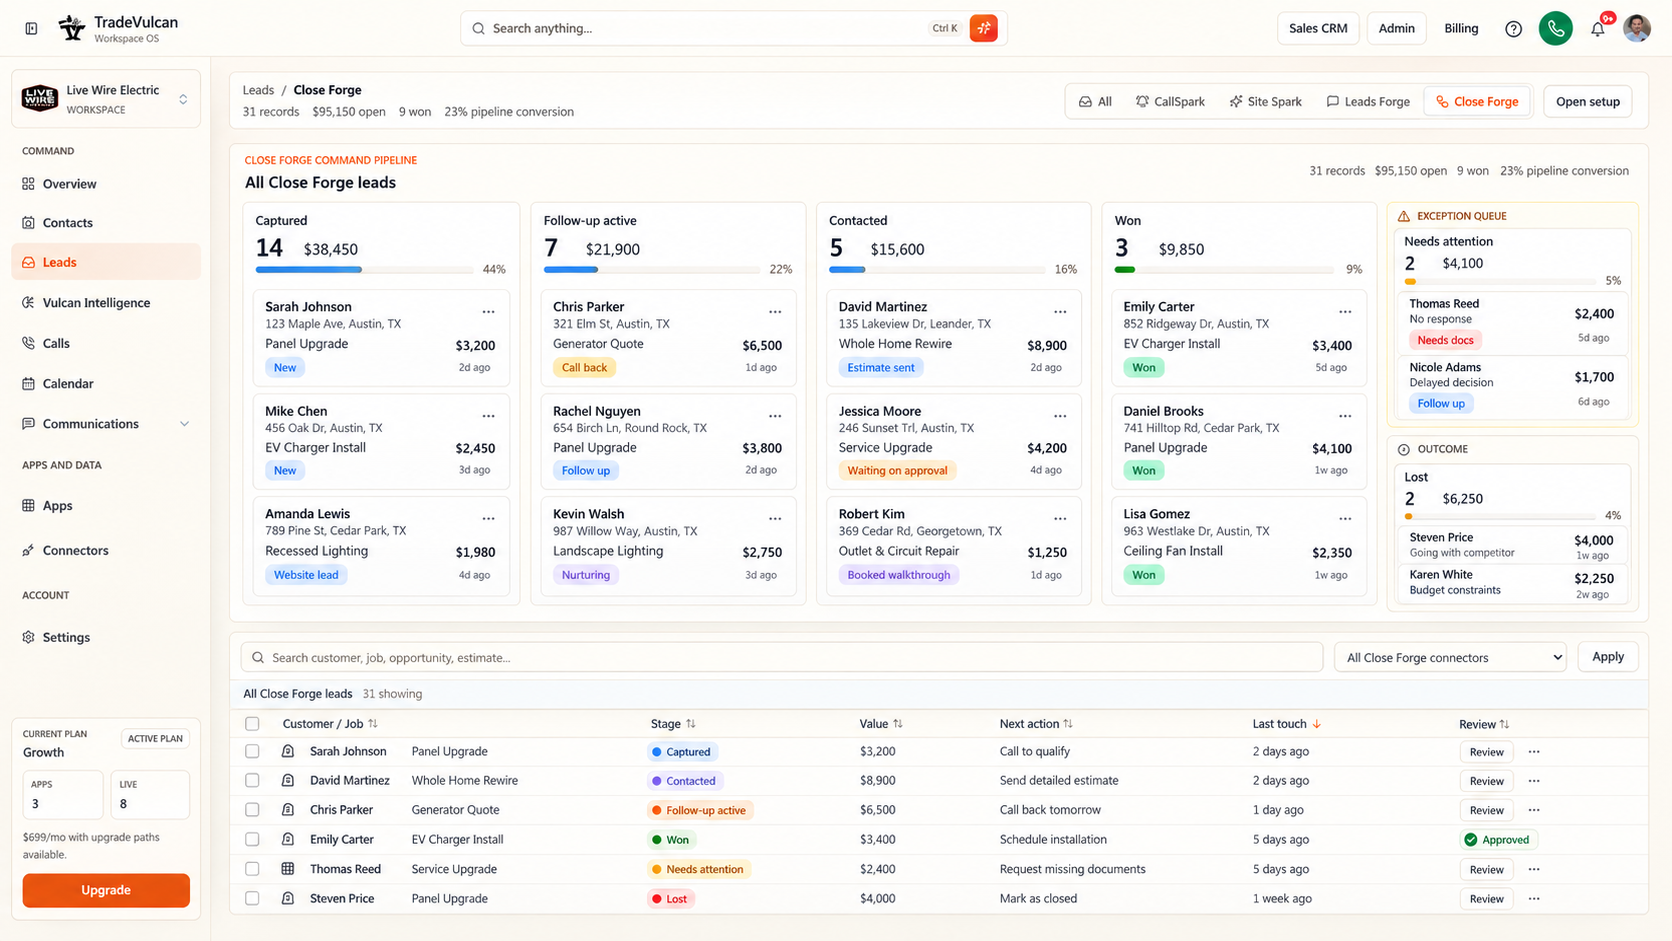Check the Emily Carter row checkbox

[252, 840]
